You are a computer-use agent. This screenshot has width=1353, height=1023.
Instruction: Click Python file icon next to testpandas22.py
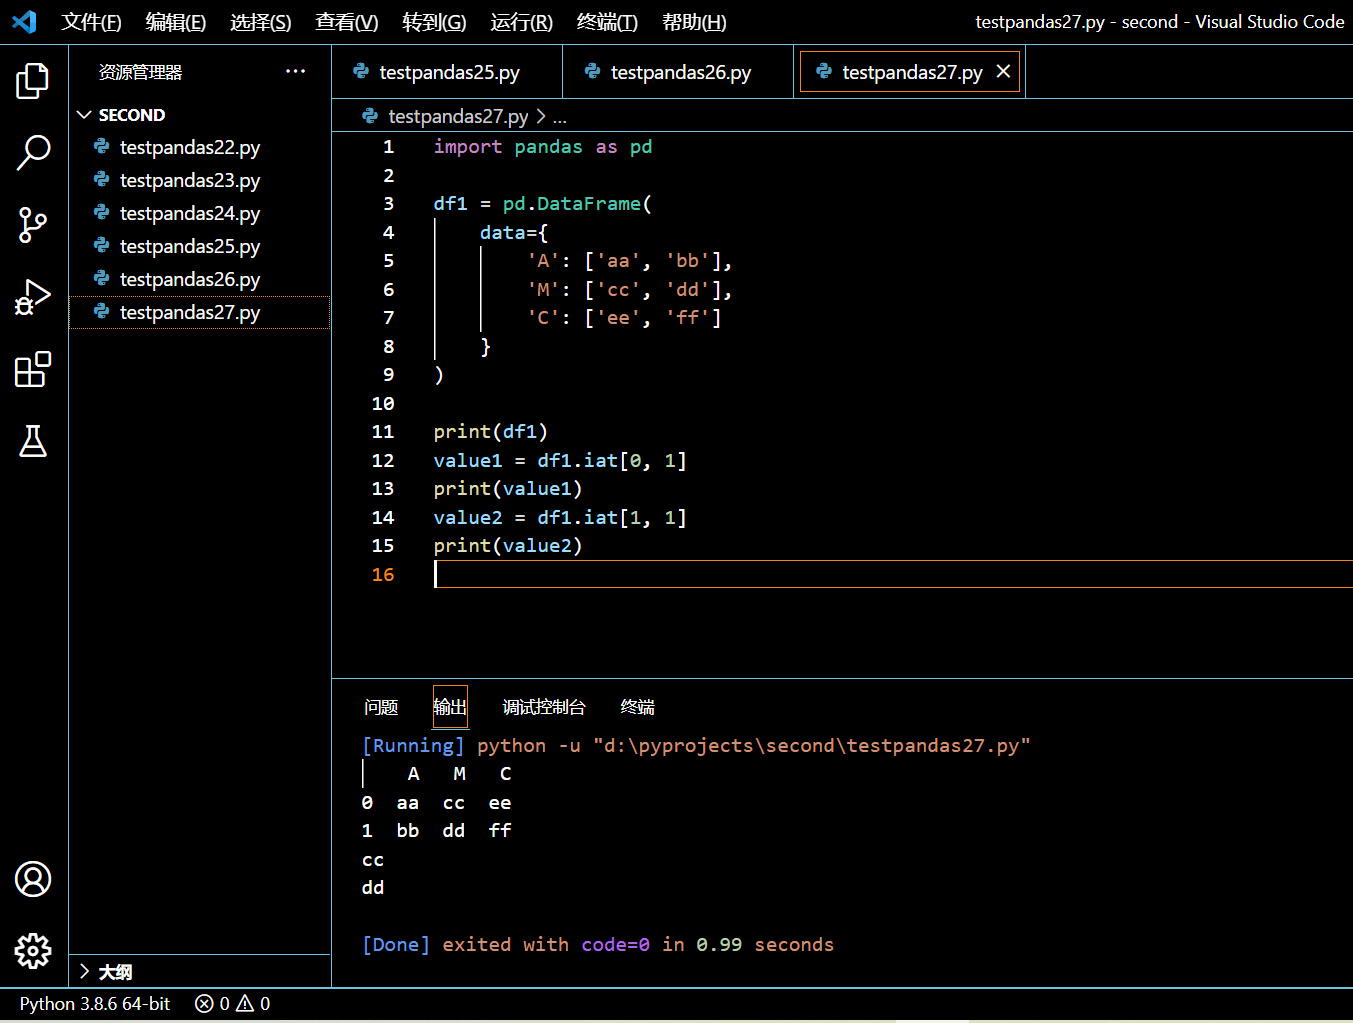point(101,146)
